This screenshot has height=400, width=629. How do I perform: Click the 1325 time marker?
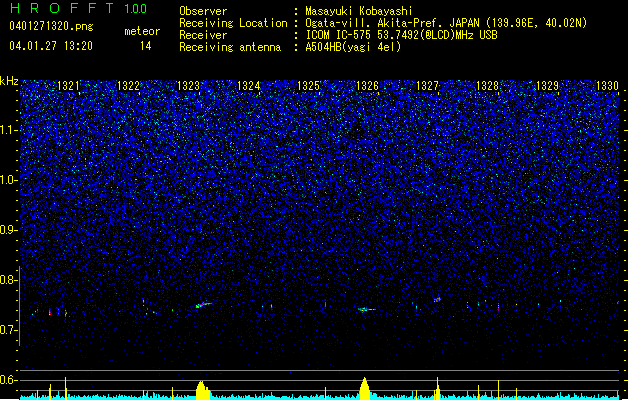(x=308, y=86)
